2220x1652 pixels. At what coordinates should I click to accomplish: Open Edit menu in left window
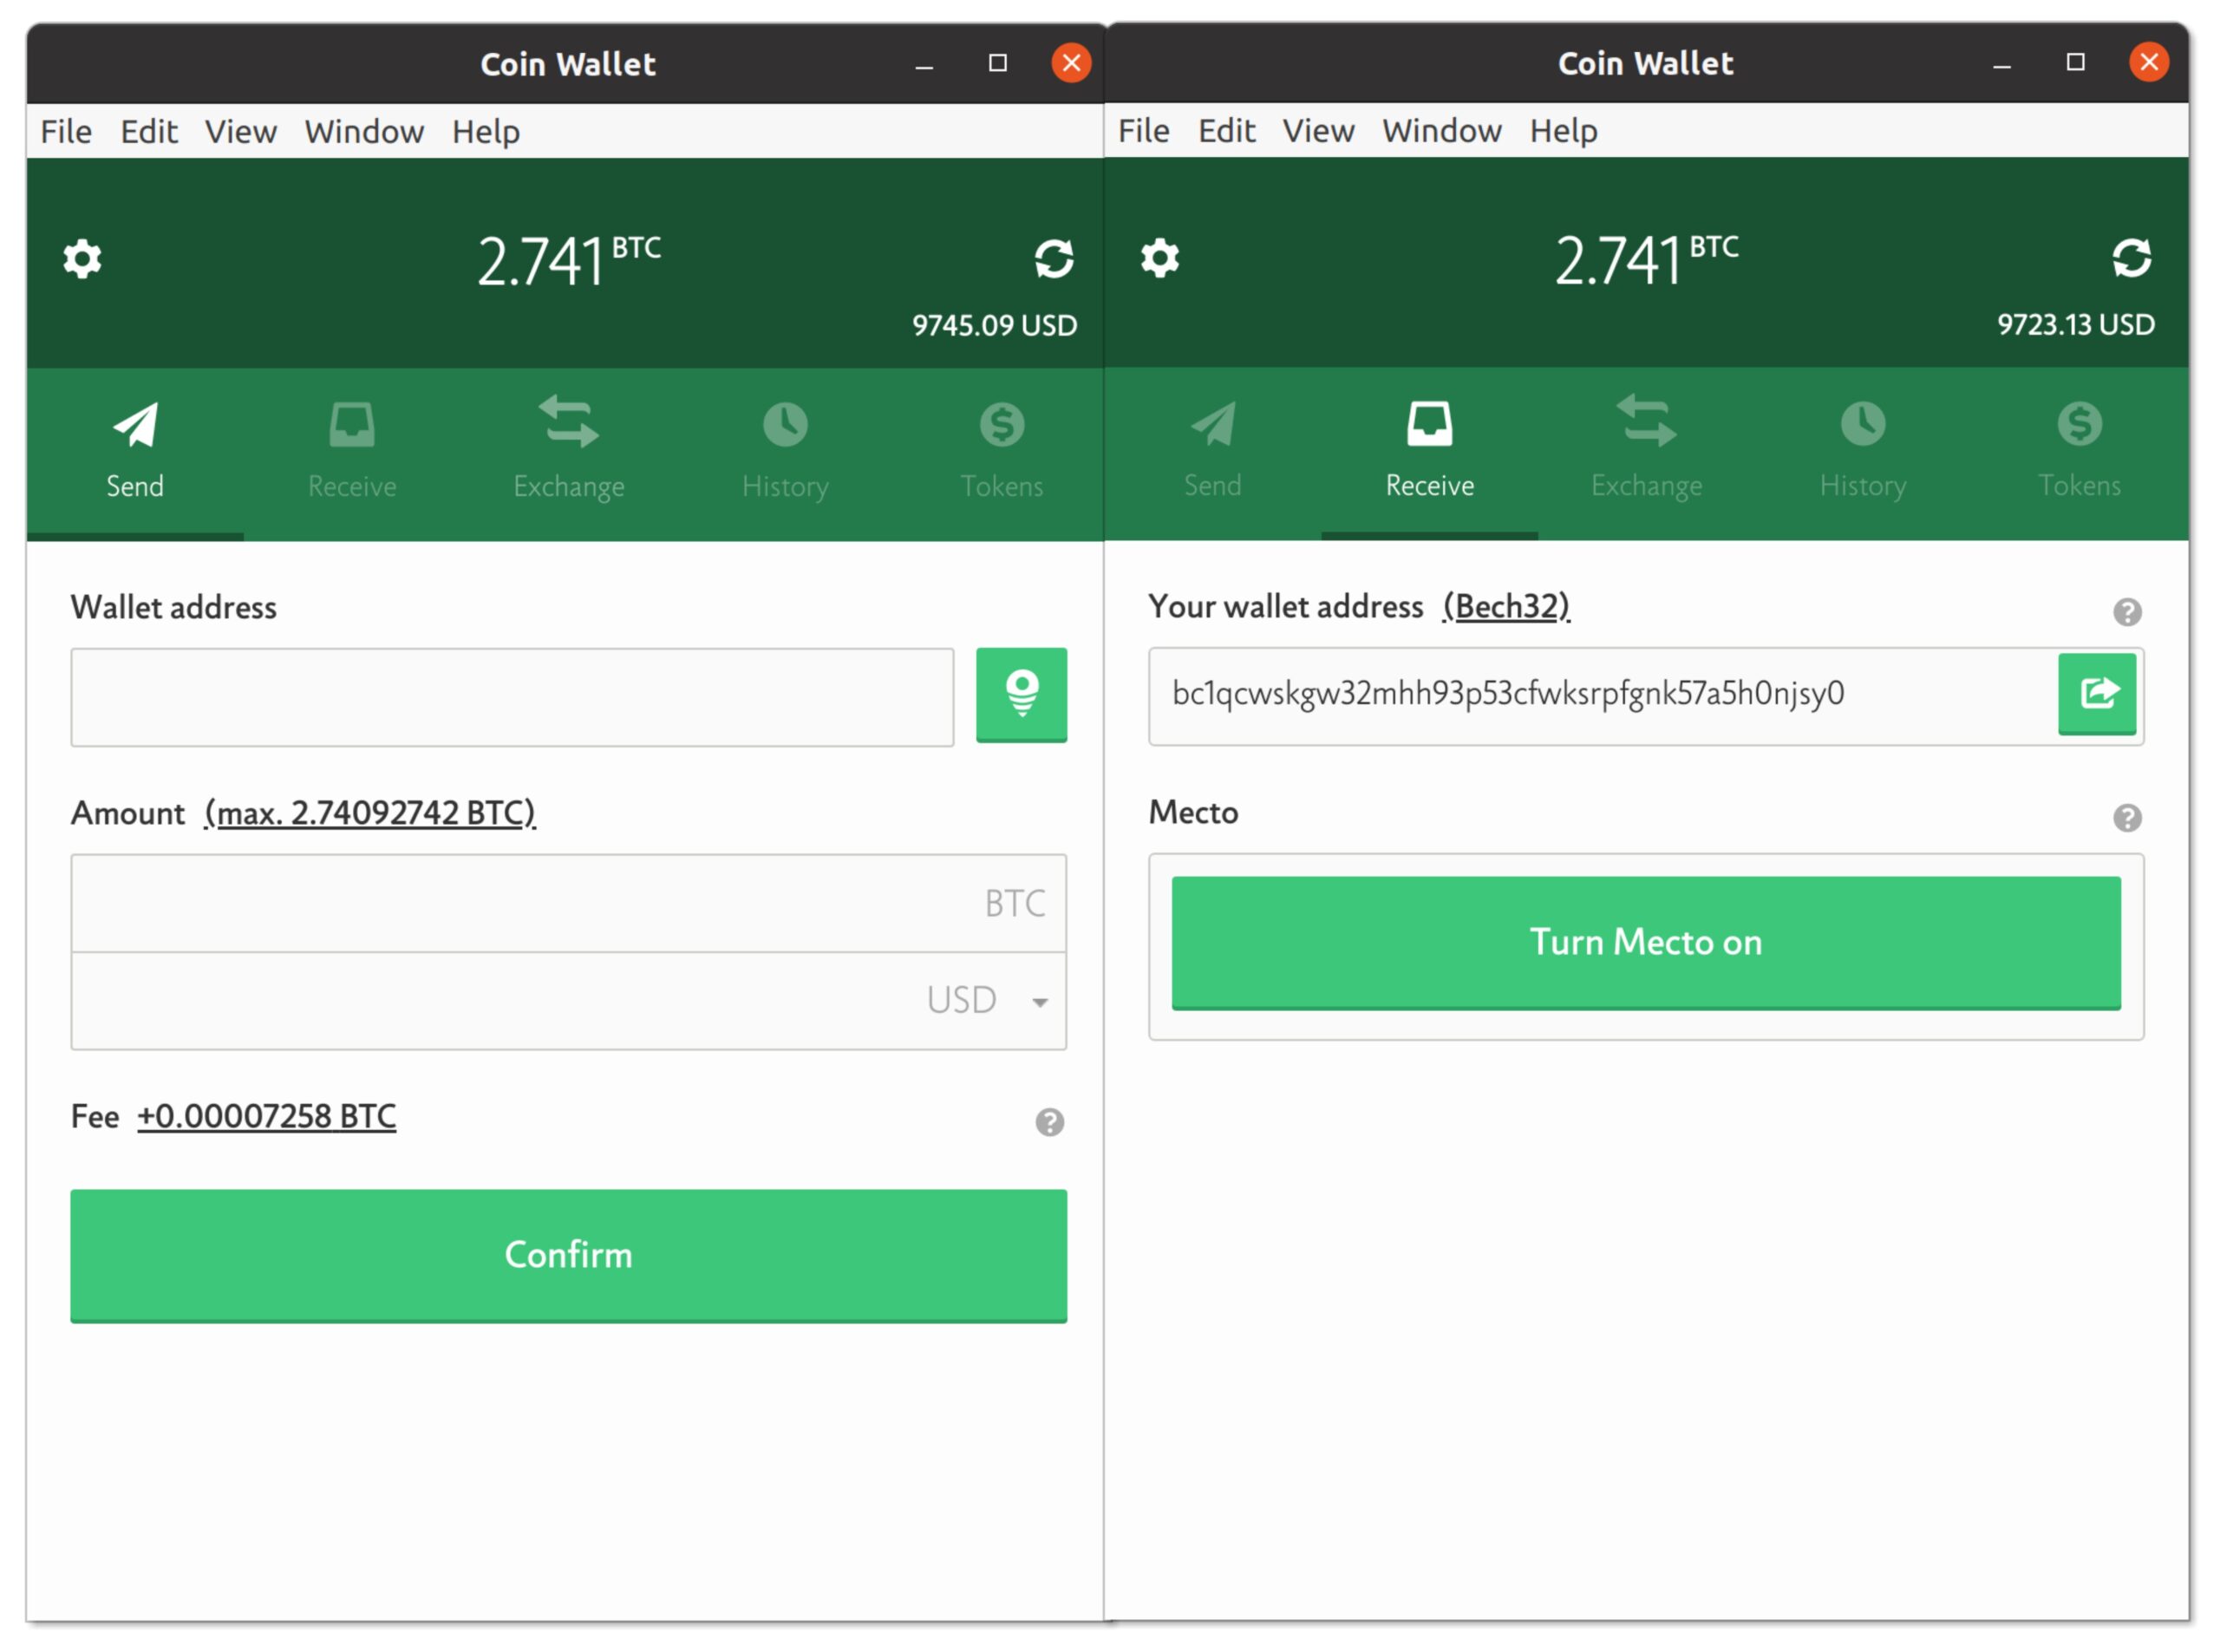pos(149,131)
